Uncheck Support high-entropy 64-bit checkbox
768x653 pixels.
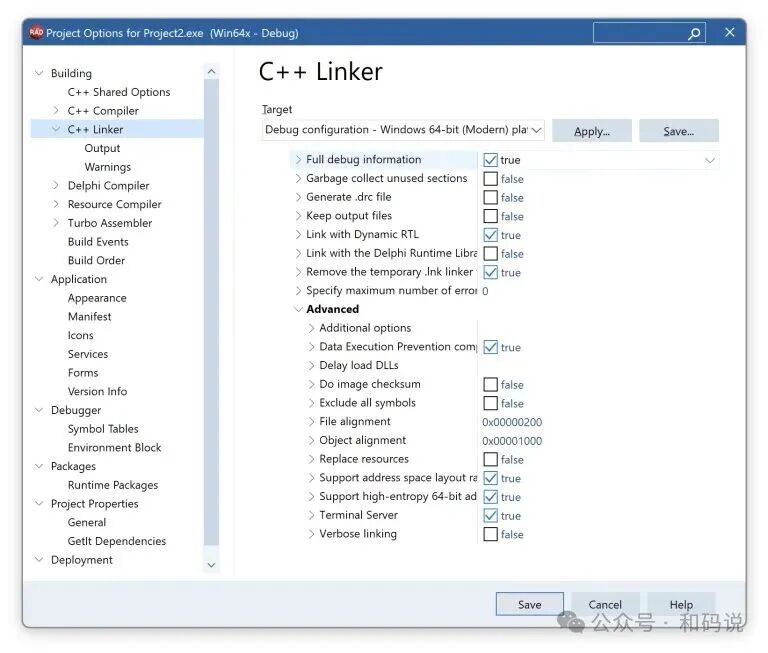(490, 497)
